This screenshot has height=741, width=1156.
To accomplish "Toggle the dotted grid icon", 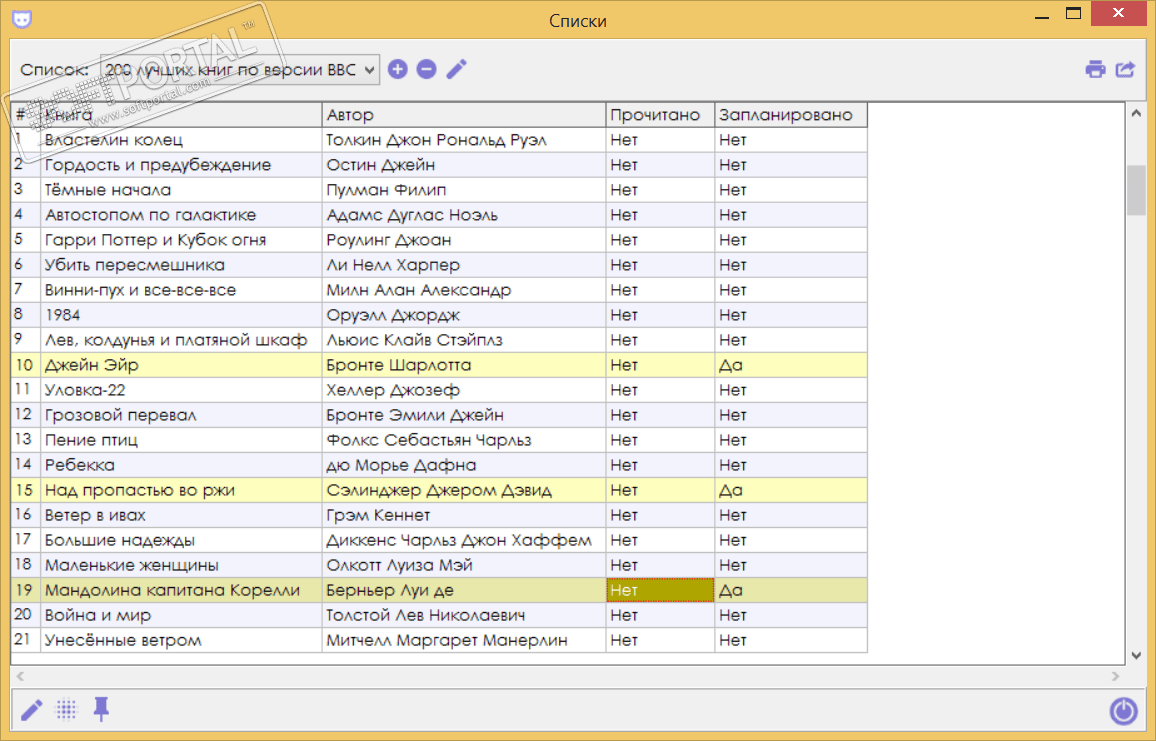I will click(66, 710).
